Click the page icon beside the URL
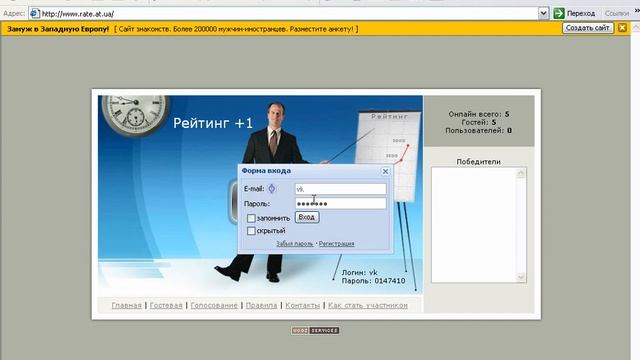Image resolution: width=640 pixels, height=360 pixels. [35, 13]
